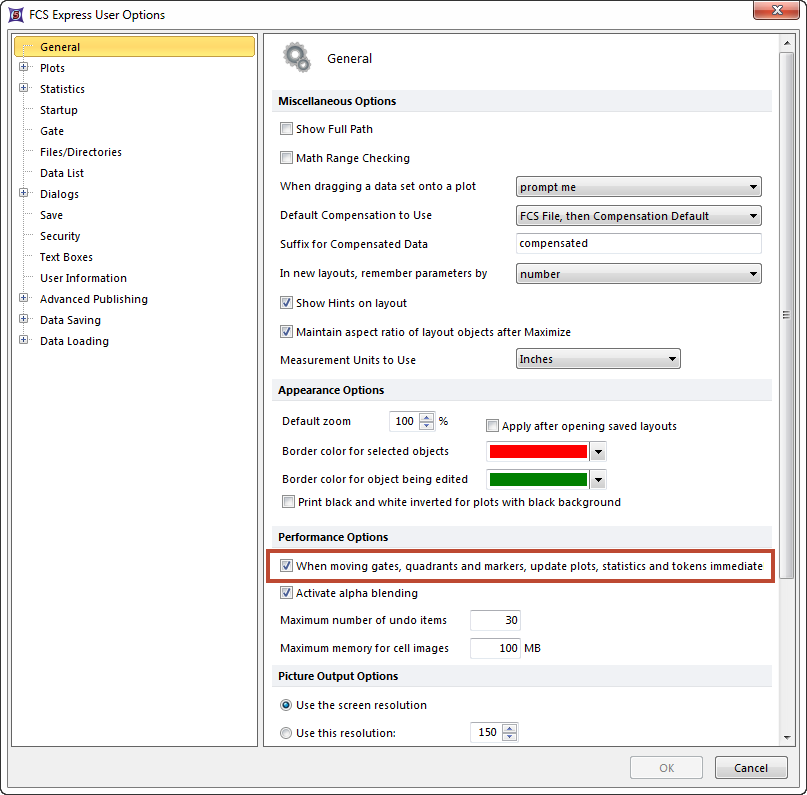Select Gate in the options tree
Viewport: 807px width, 795px height.
tap(52, 131)
